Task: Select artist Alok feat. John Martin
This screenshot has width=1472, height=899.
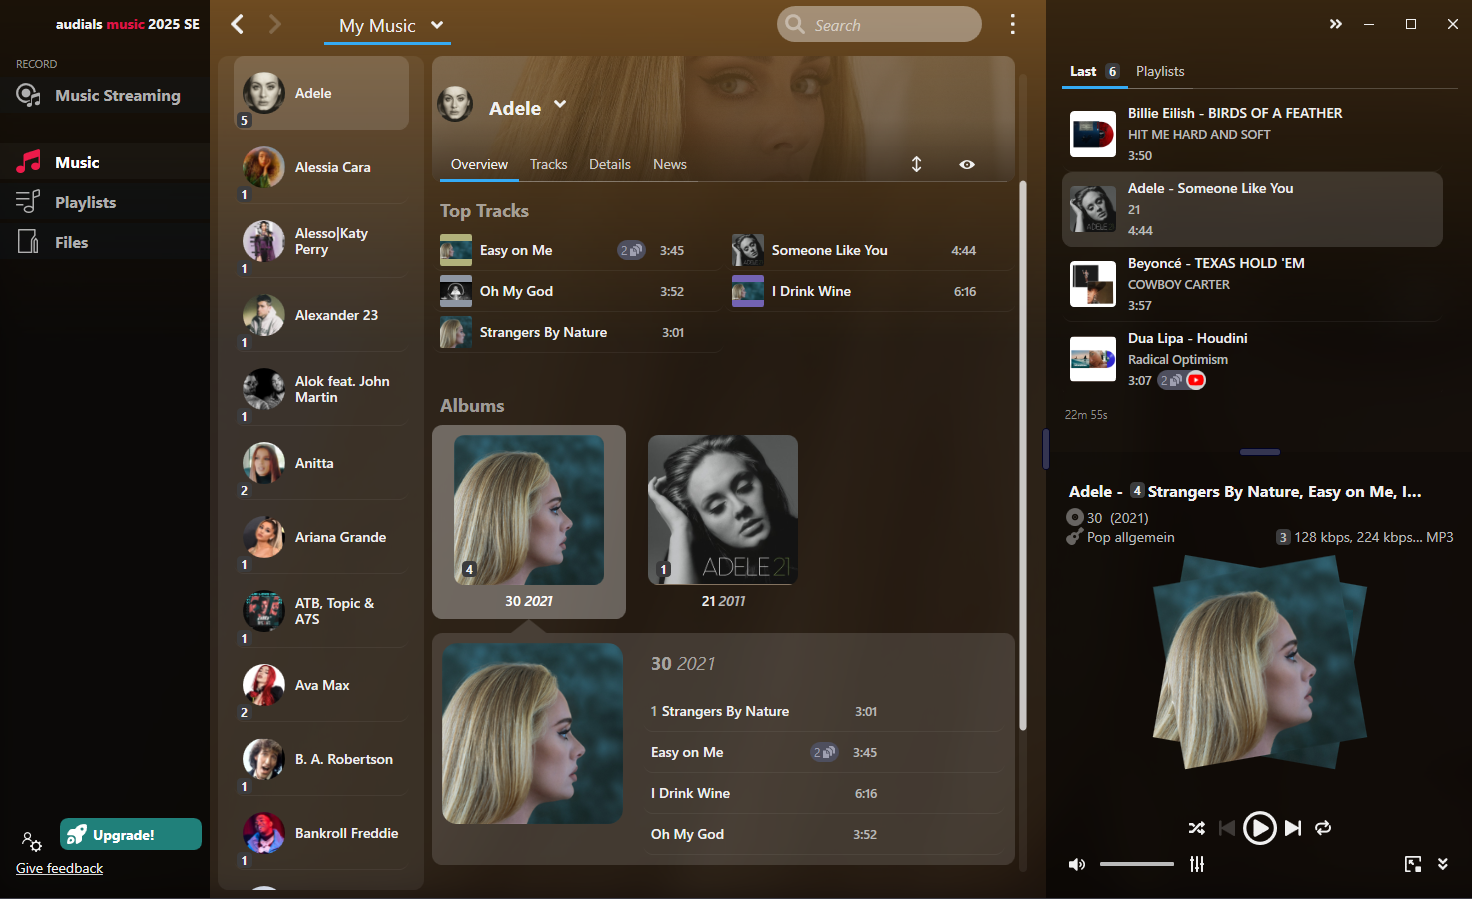Action: pyautogui.click(x=321, y=389)
